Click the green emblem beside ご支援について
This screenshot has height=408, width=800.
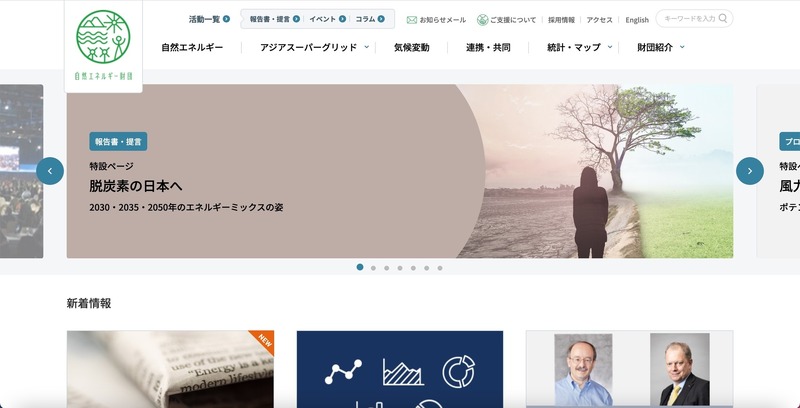click(483, 20)
